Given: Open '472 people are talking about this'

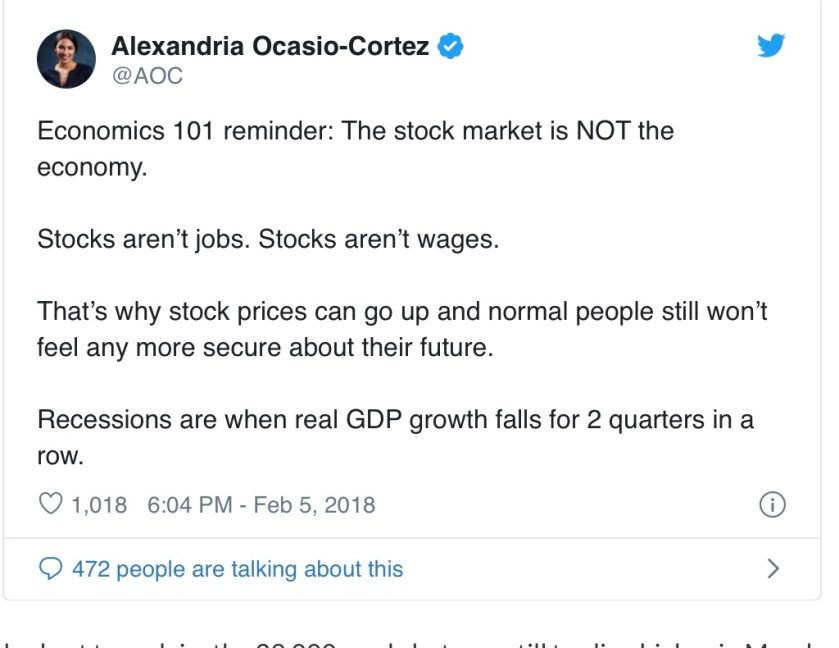Looking at the screenshot, I should click(x=237, y=569).
